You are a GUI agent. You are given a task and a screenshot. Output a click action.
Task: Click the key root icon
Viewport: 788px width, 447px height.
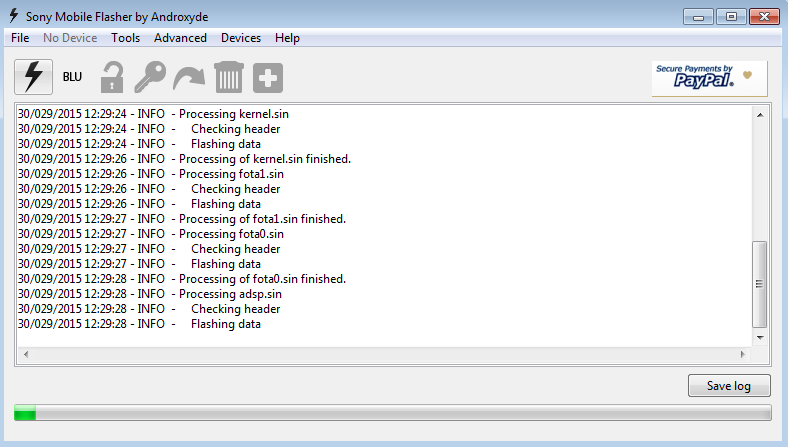point(150,77)
